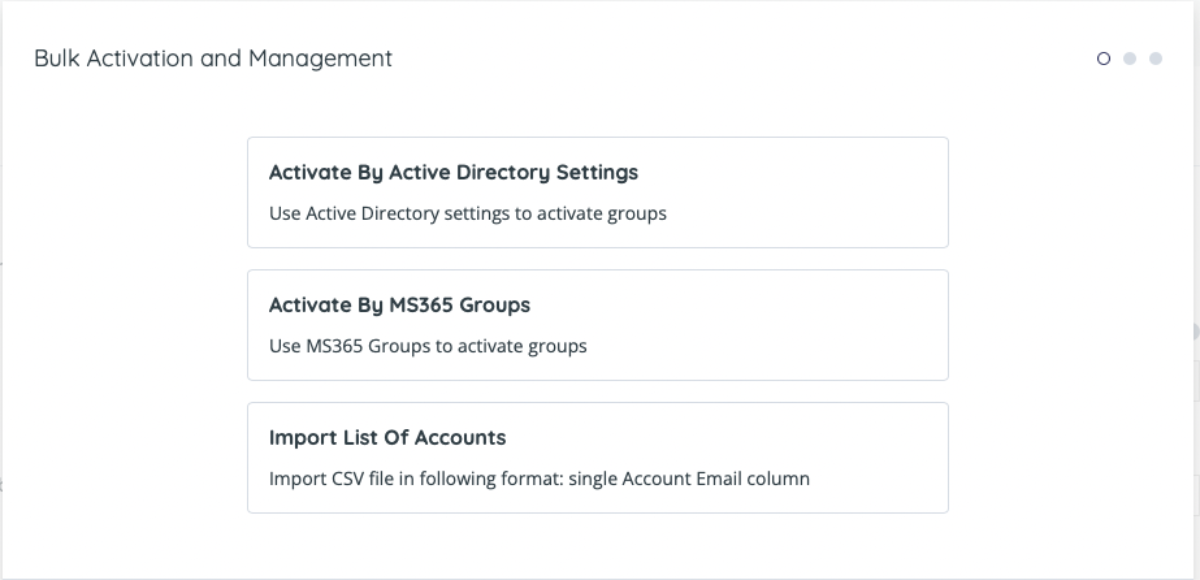
Task: Click text 'Use MS365 Groups to activate groups'
Action: (x=428, y=346)
